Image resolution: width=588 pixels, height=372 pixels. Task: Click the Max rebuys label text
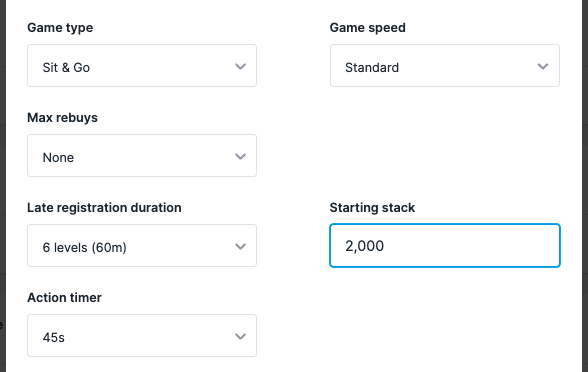click(62, 118)
